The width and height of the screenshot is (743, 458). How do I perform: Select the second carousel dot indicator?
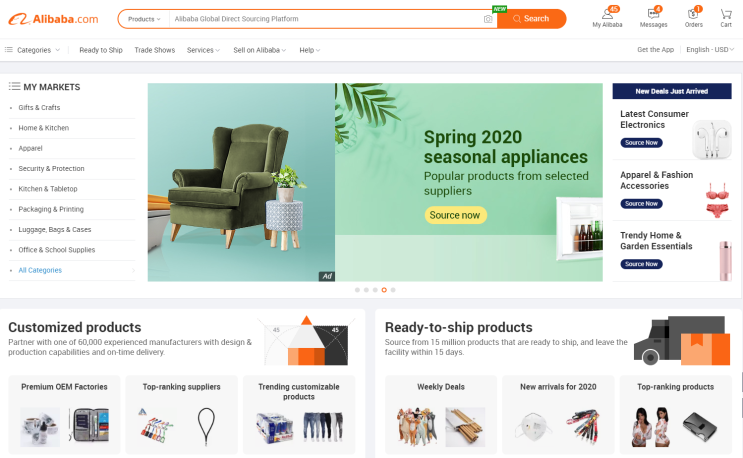click(x=366, y=290)
